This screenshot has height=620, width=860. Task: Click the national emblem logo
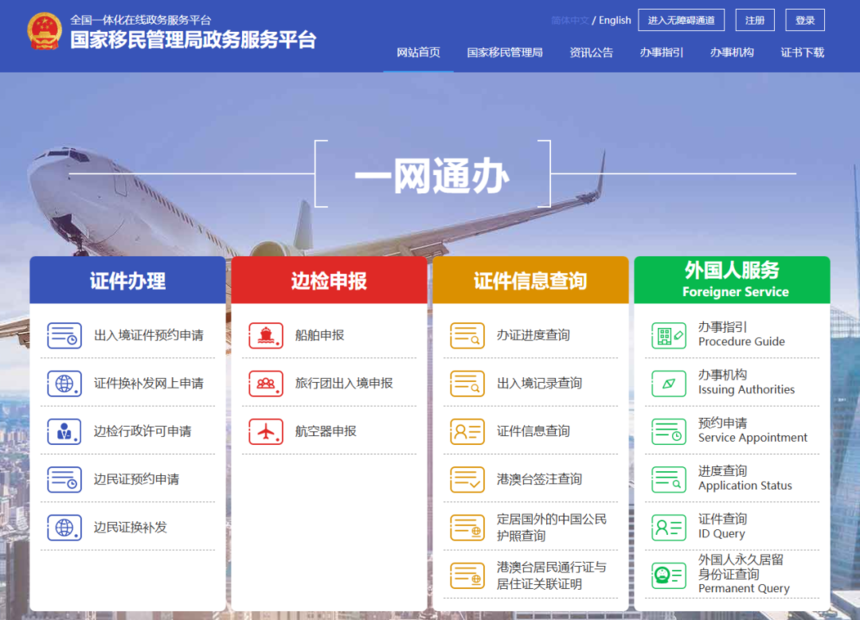(44, 31)
